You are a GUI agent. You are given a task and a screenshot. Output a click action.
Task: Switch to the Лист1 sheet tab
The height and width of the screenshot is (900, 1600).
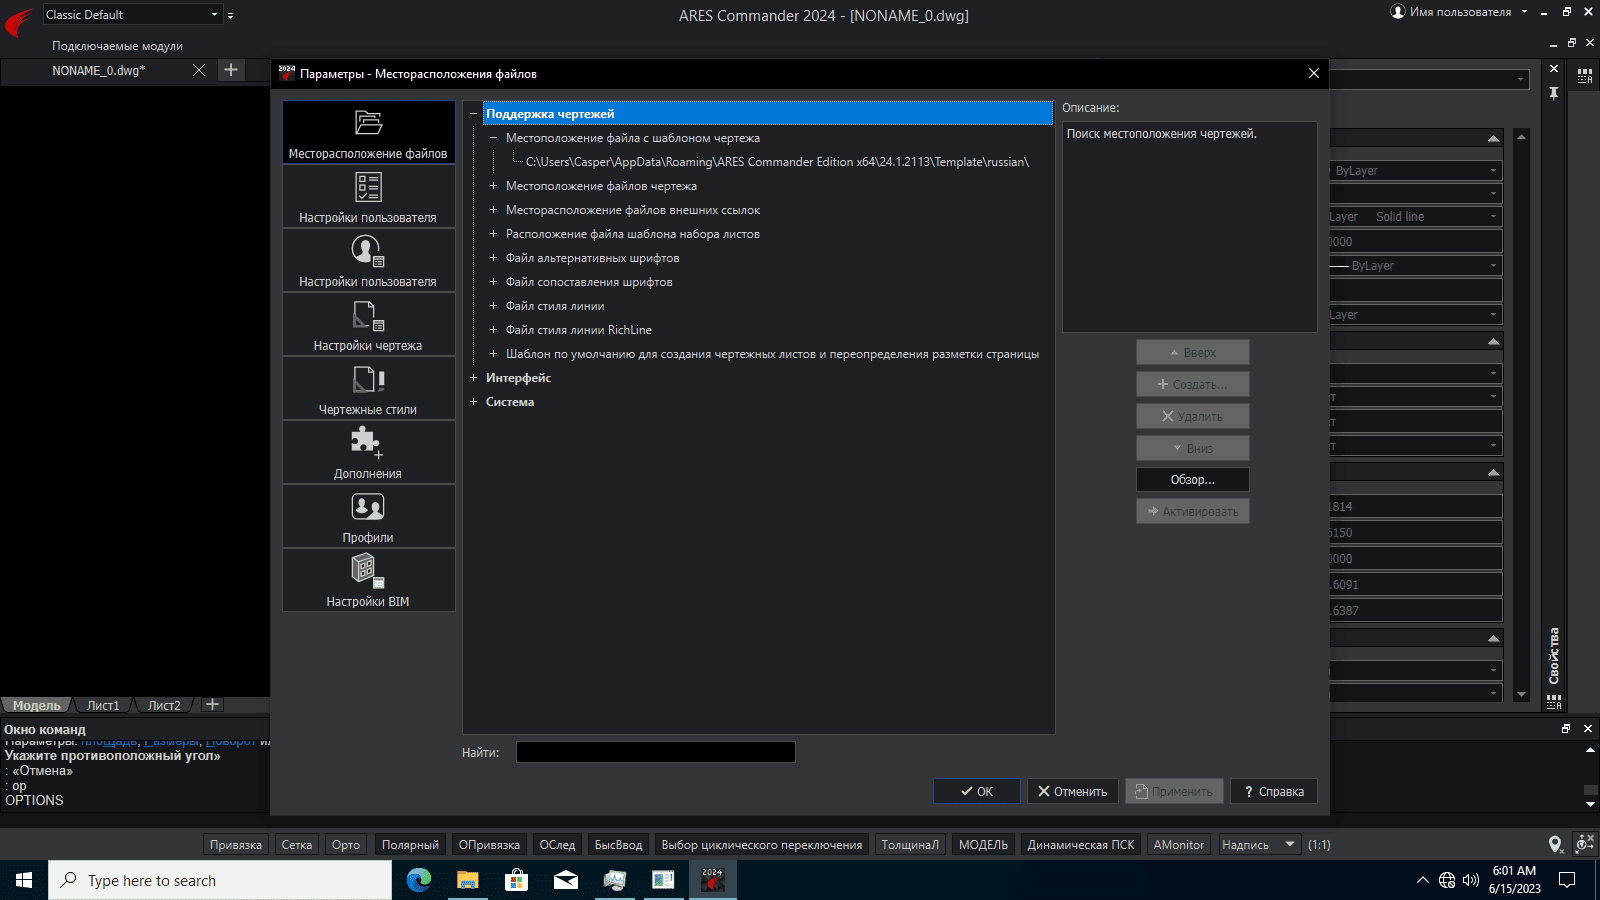click(103, 705)
